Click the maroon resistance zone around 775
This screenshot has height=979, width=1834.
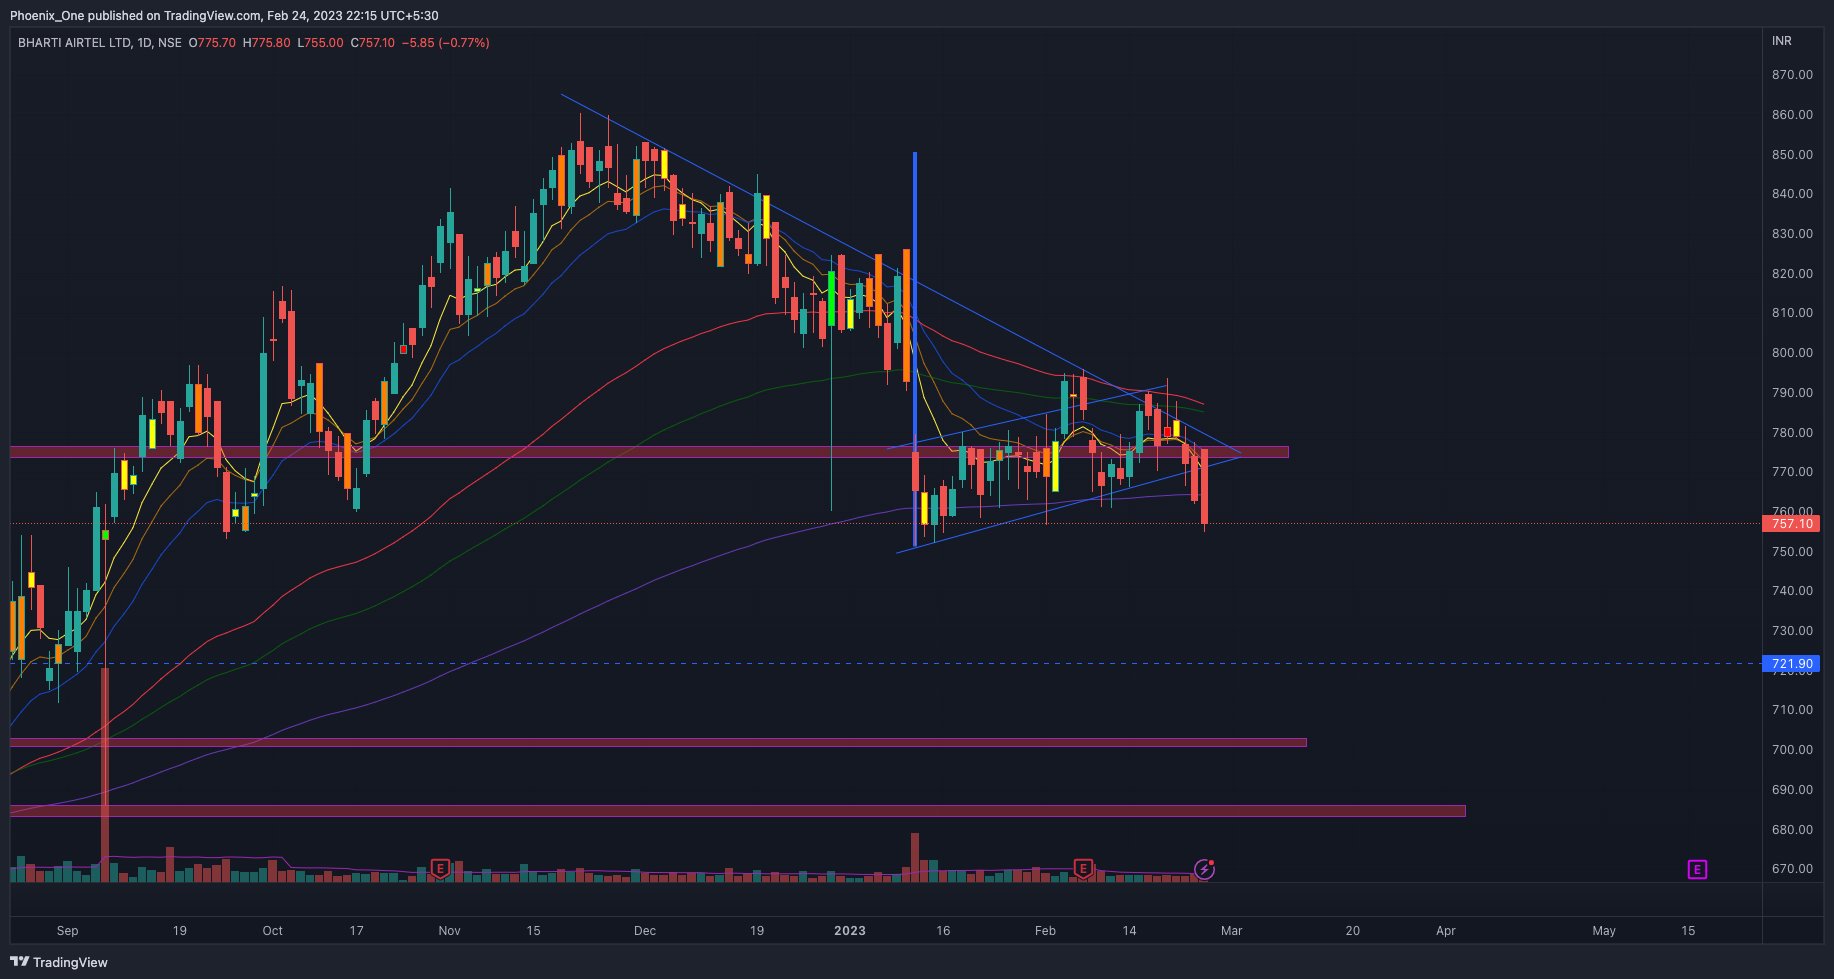pos(600,452)
